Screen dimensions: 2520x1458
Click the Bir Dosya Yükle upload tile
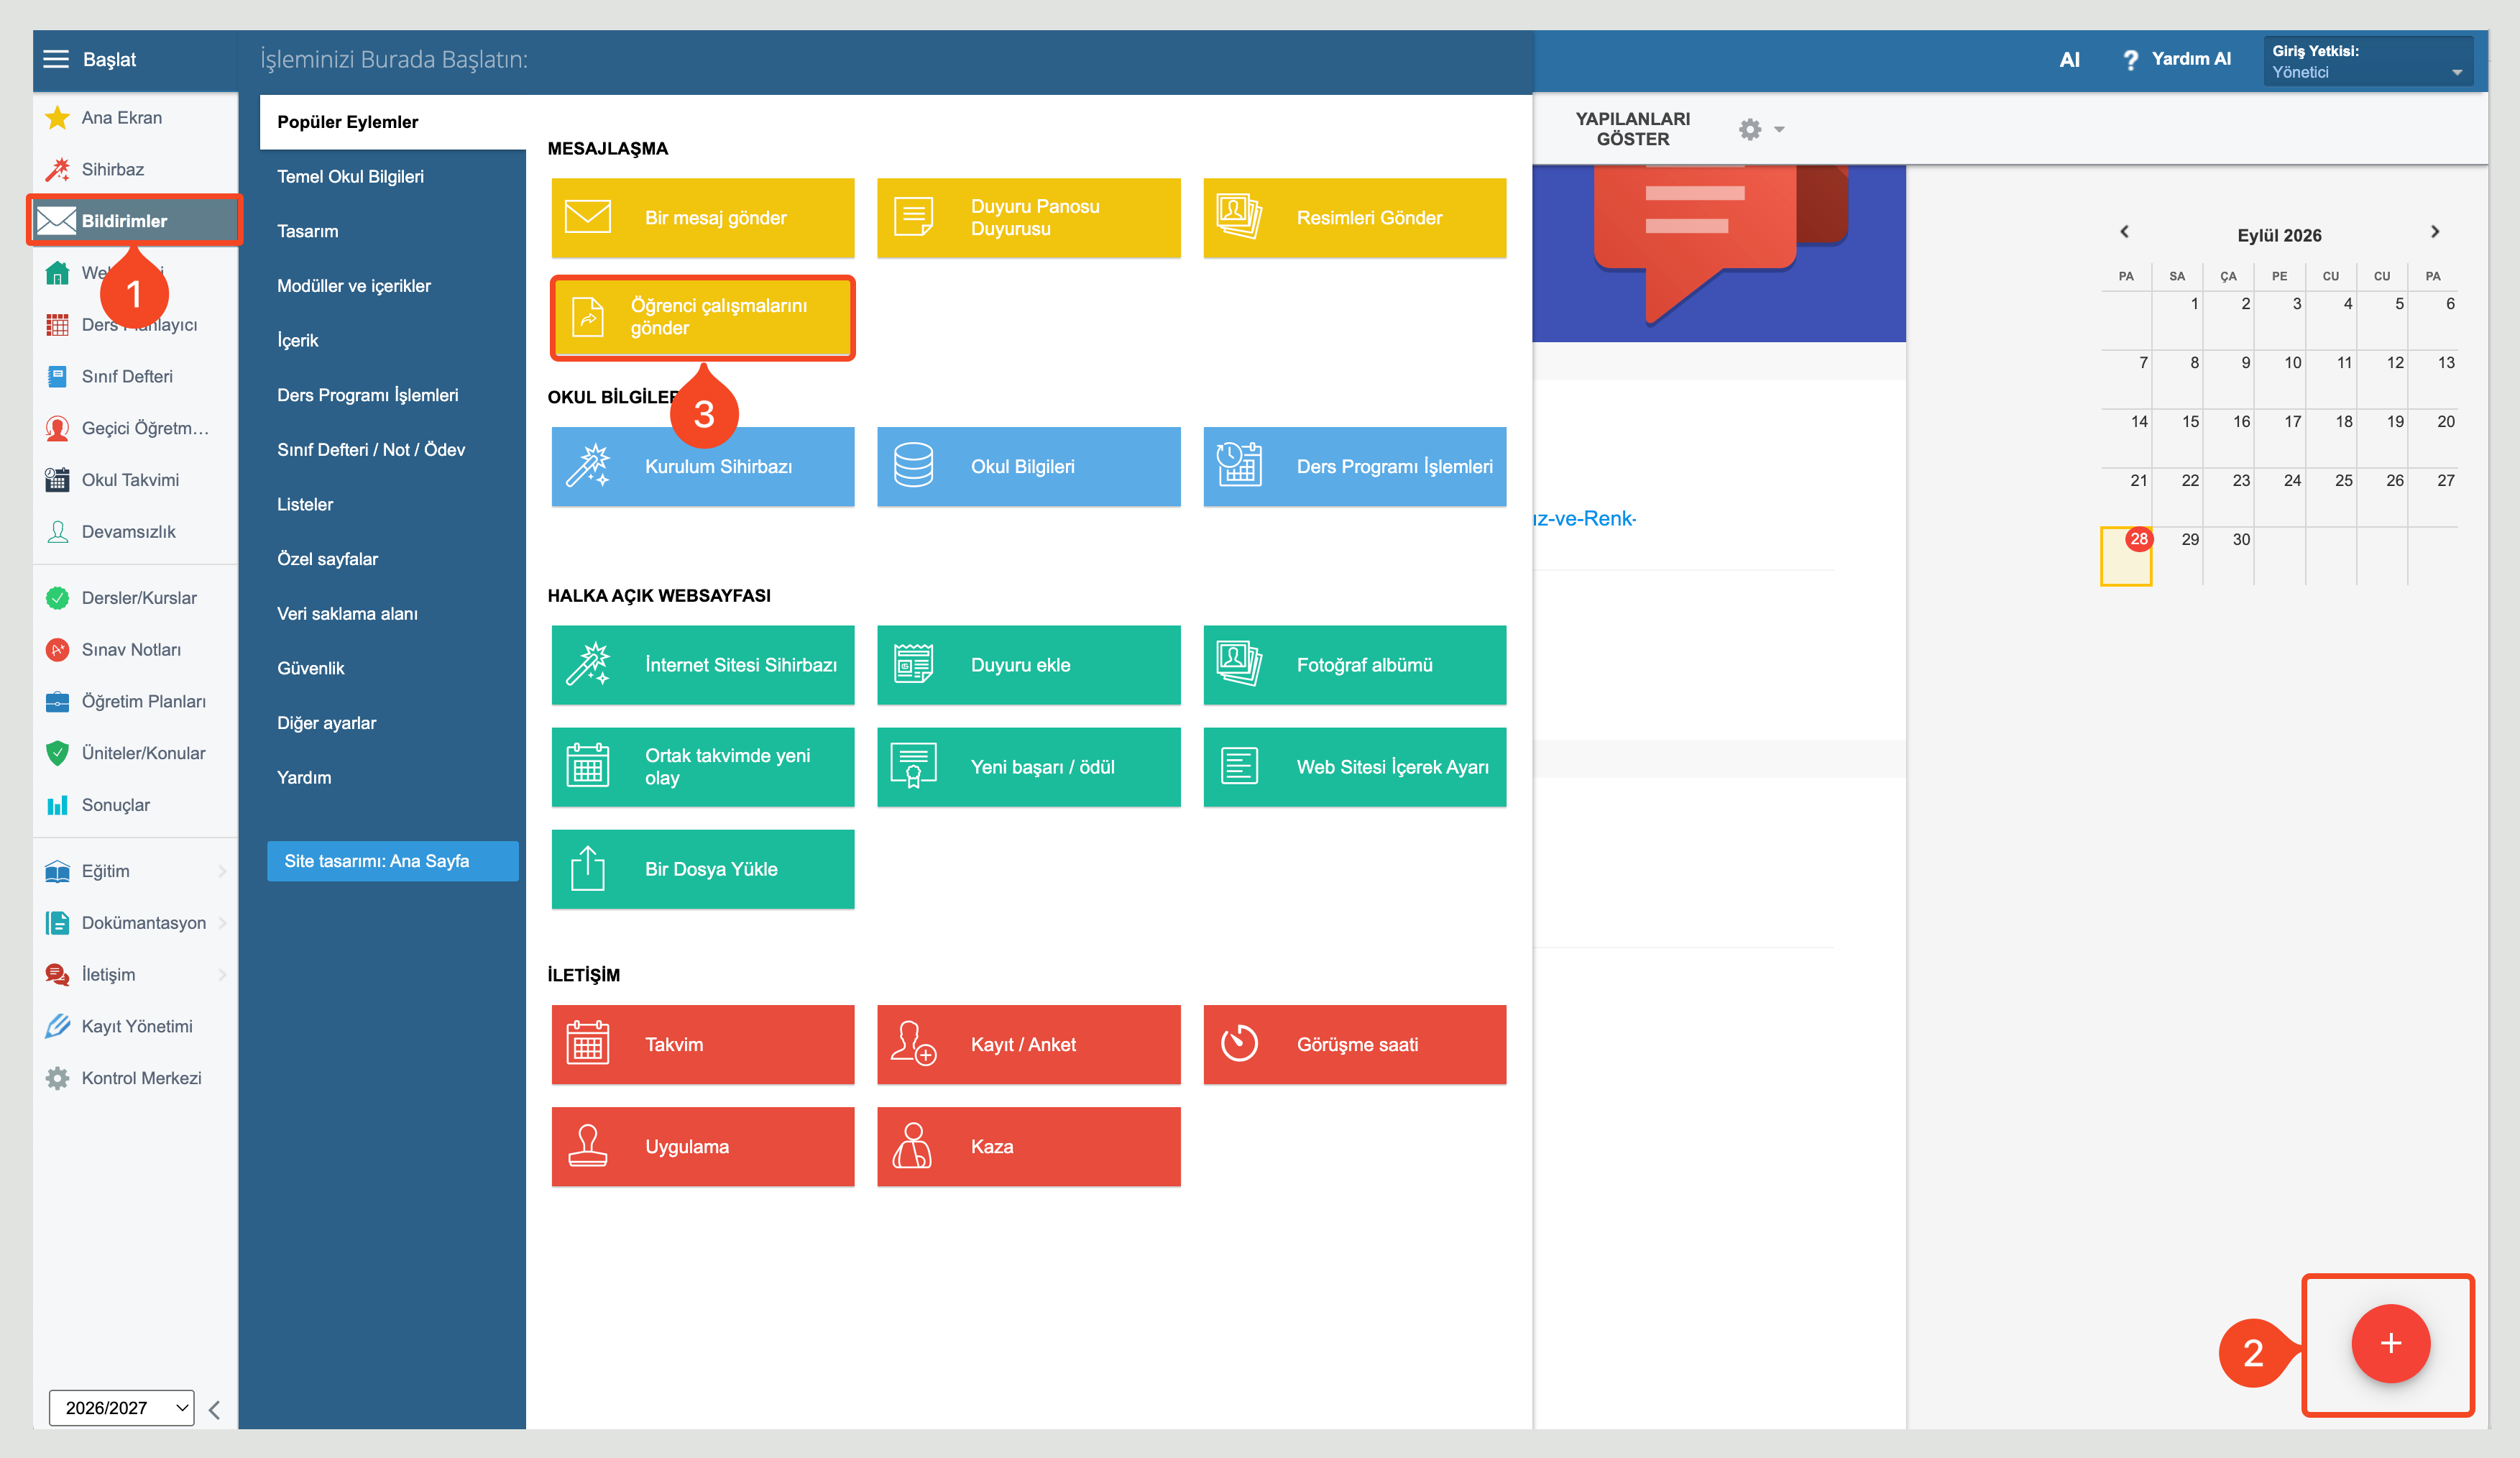pos(702,869)
